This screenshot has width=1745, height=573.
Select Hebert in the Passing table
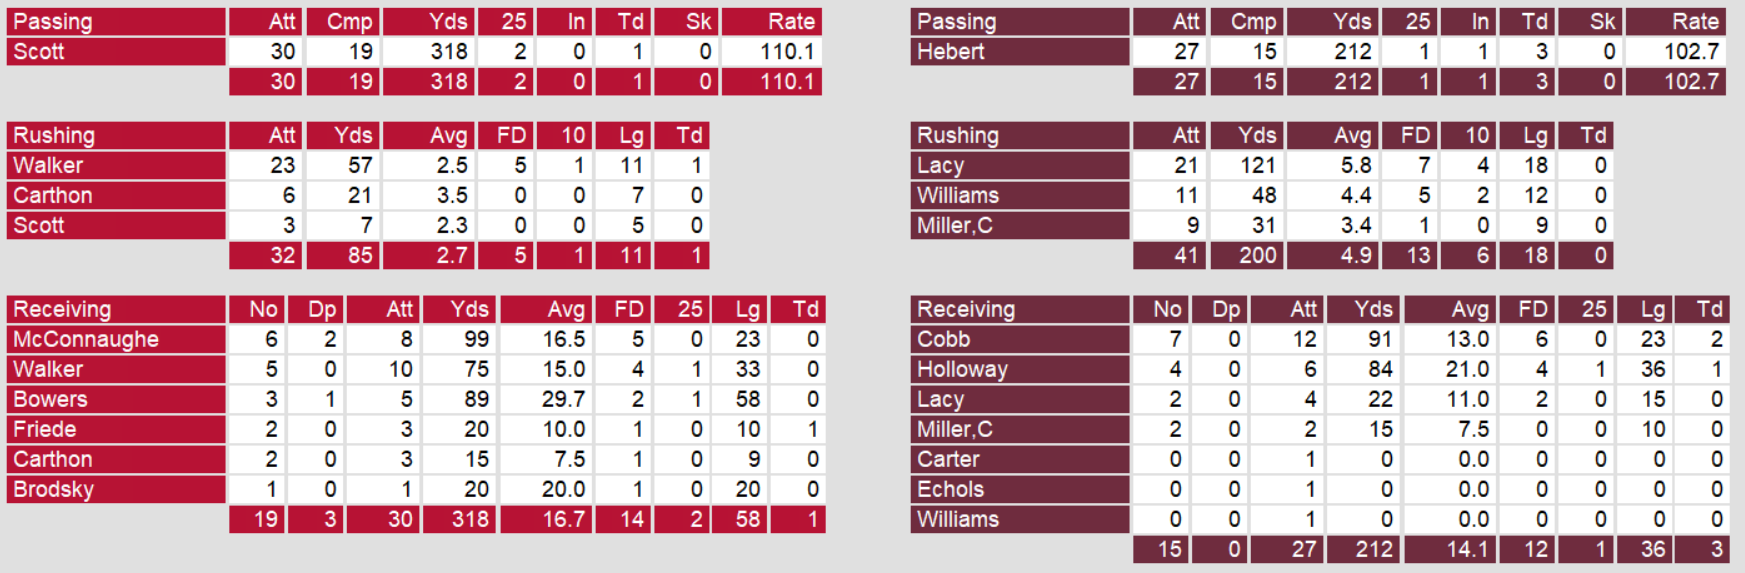951,52
